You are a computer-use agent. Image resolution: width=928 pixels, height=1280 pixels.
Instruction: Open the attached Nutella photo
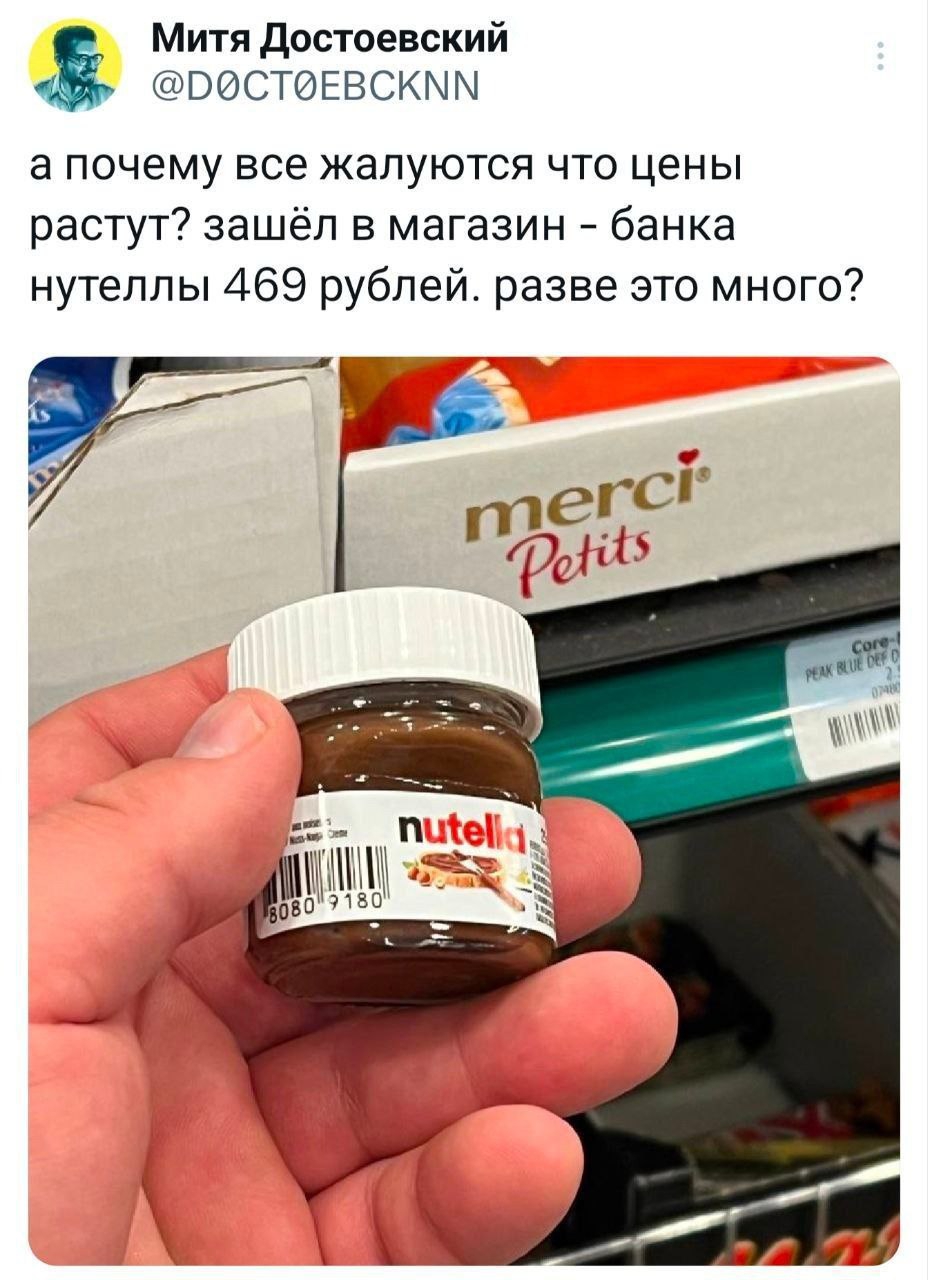click(464, 810)
